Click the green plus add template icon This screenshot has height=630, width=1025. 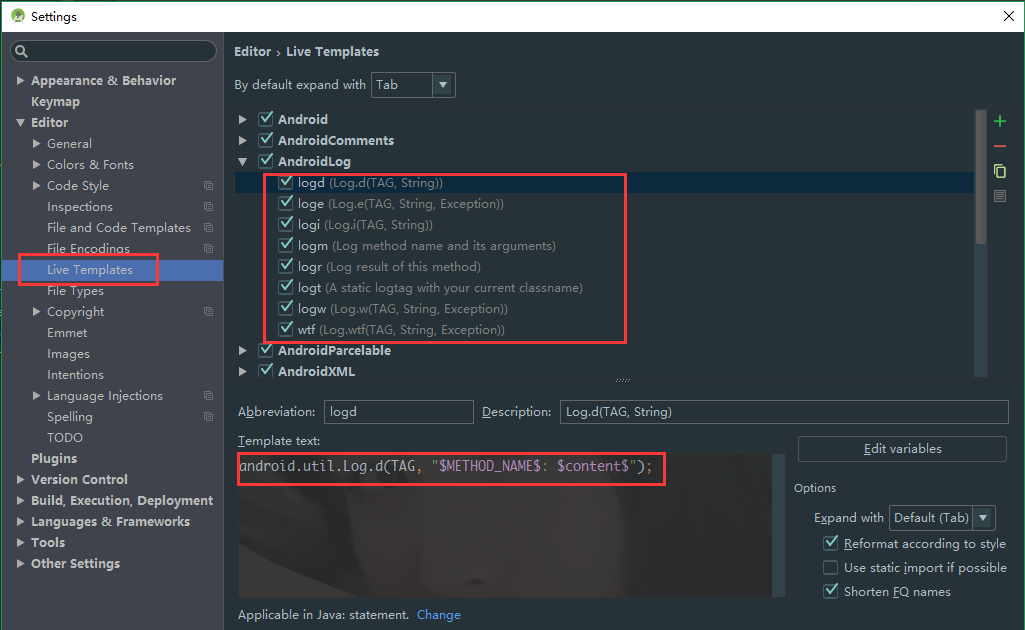point(999,121)
